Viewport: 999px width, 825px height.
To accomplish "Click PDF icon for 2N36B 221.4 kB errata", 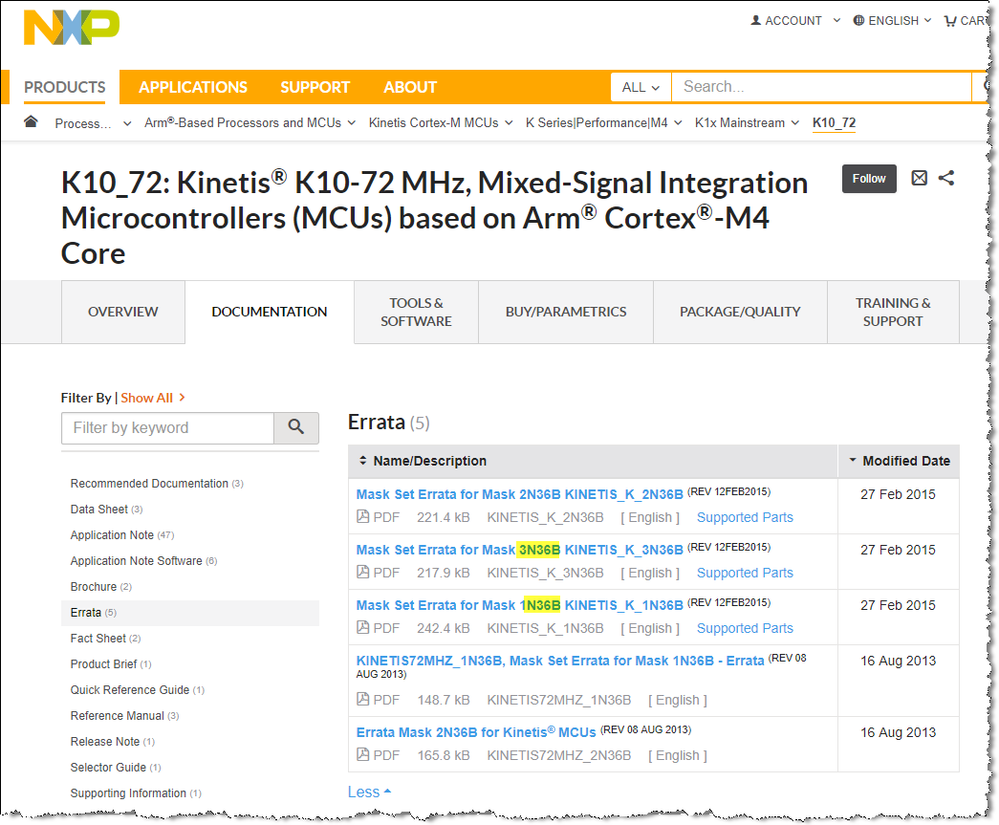I will (x=363, y=517).
